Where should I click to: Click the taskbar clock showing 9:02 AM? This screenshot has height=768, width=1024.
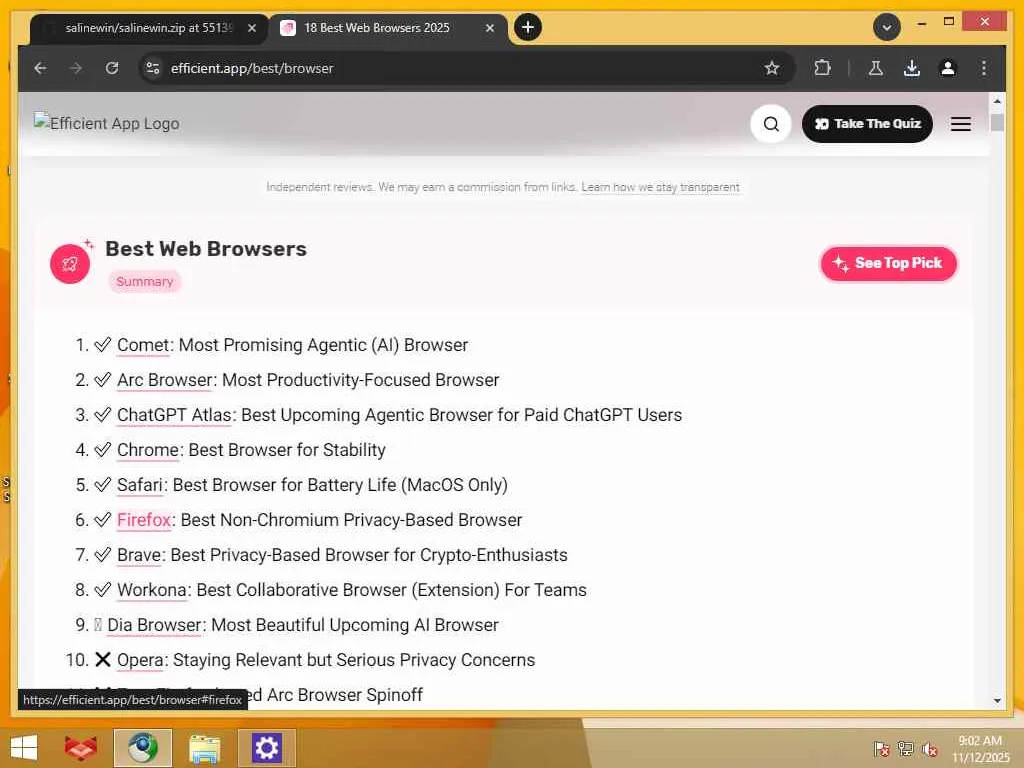pyautogui.click(x=980, y=748)
